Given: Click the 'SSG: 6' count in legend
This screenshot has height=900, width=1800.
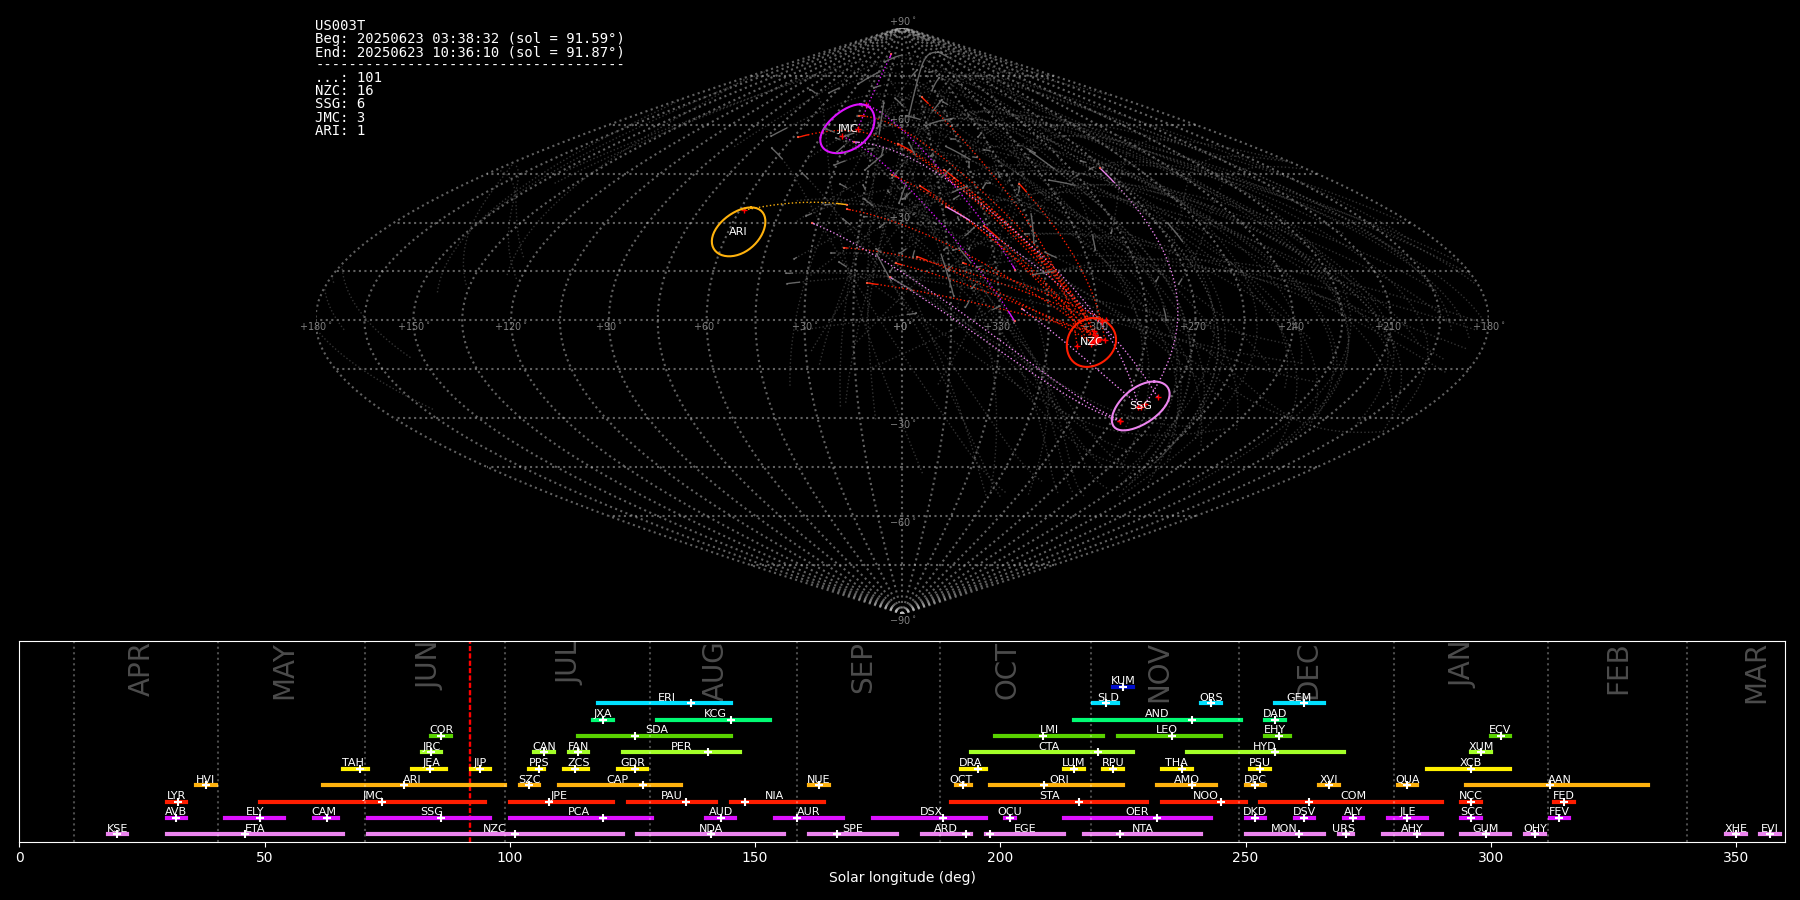Looking at the screenshot, I should click(x=340, y=104).
